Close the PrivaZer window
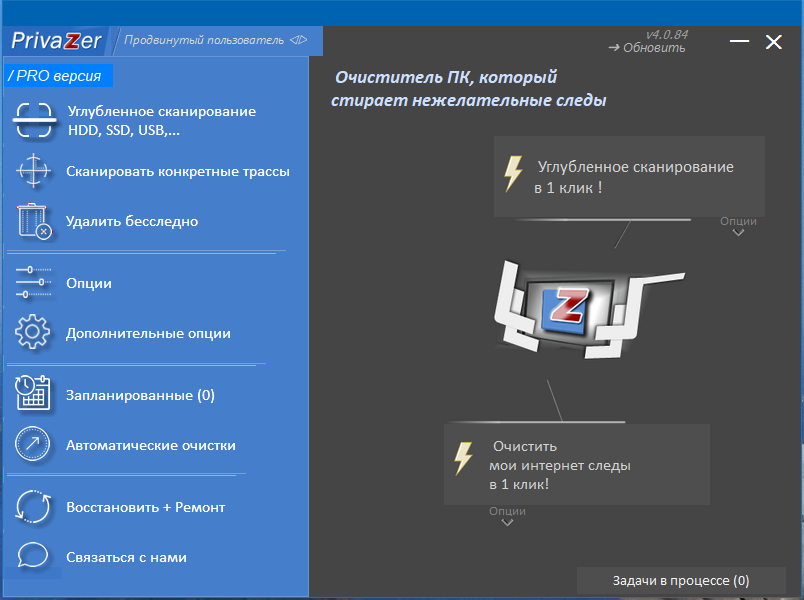This screenshot has height=600, width=804. tap(774, 42)
